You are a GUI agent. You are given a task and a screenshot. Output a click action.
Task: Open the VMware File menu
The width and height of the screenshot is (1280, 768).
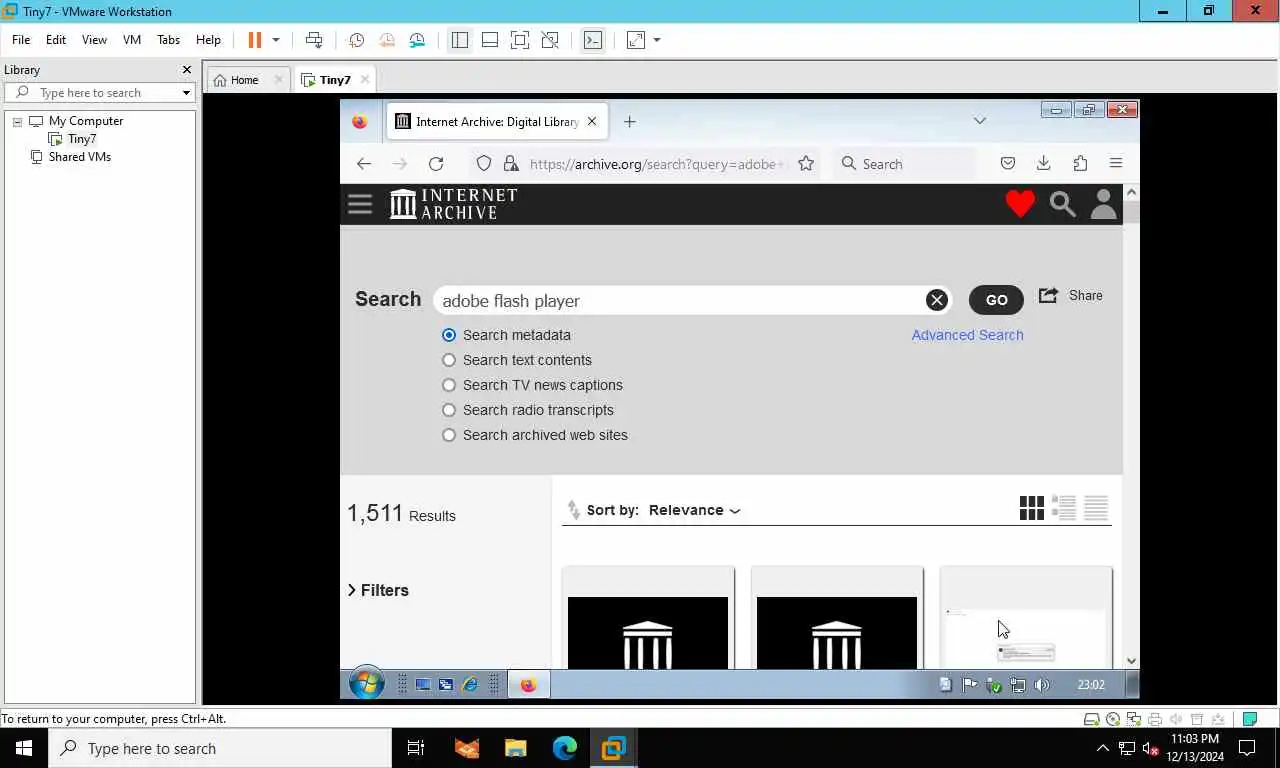21,40
